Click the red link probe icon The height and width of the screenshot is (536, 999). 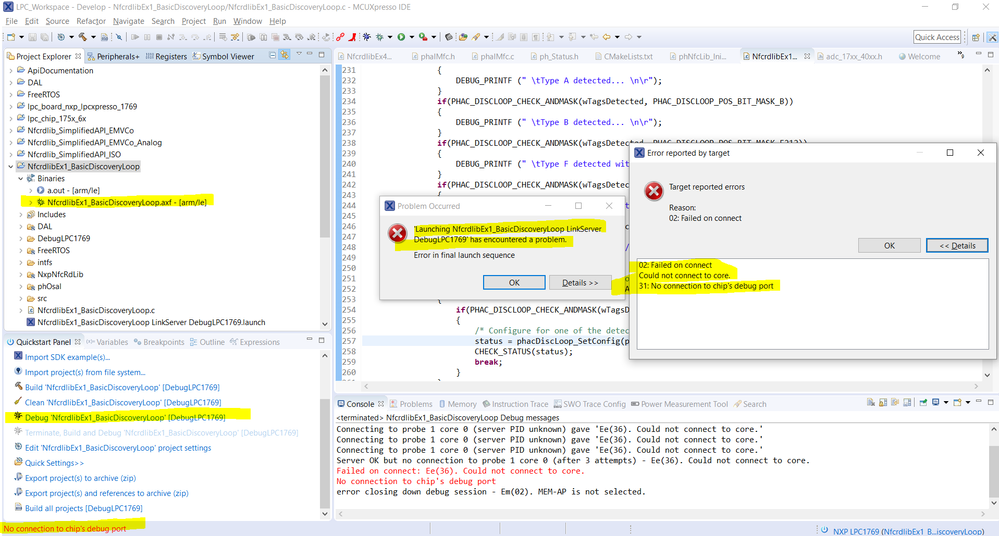[x=340, y=37]
